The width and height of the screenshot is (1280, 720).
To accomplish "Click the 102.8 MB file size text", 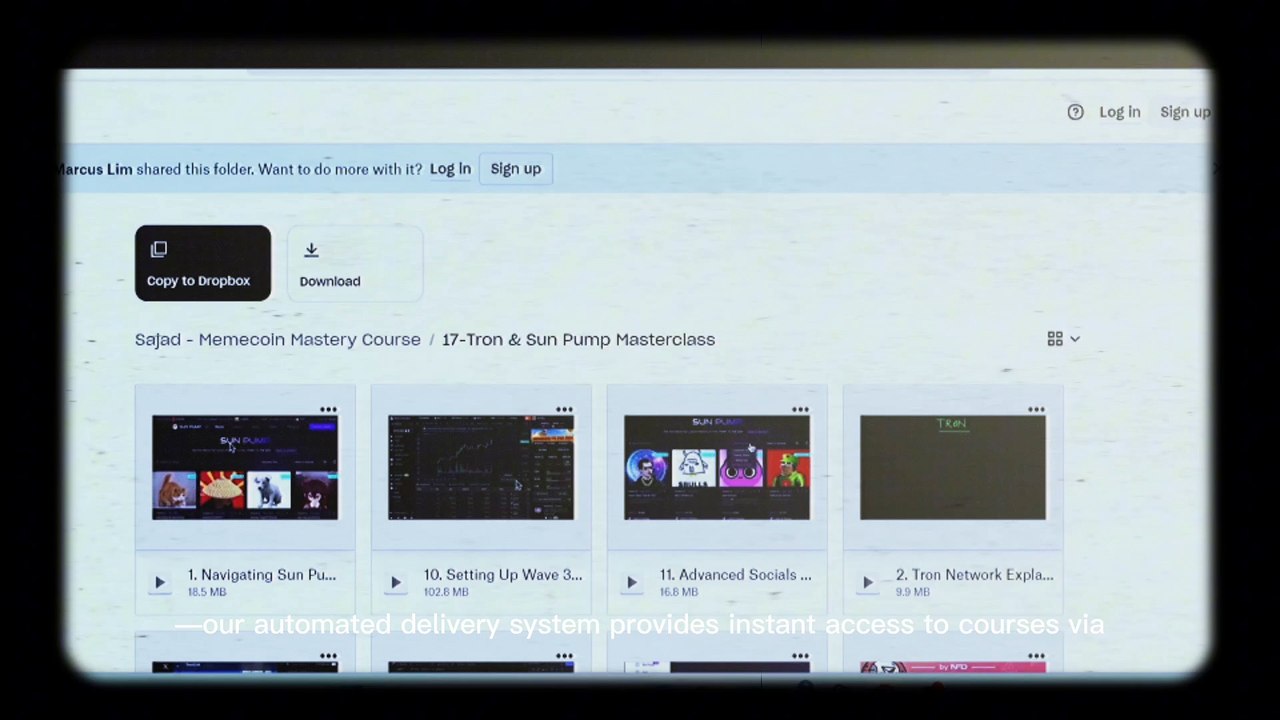I will click(x=446, y=592).
